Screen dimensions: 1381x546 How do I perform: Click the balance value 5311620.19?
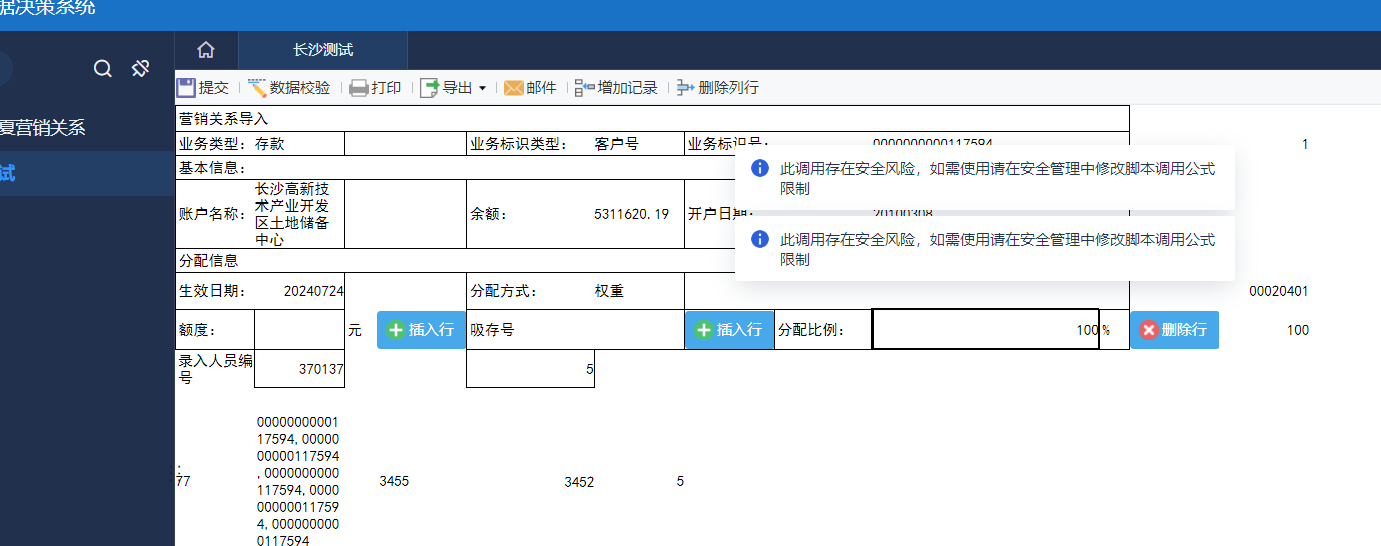click(631, 214)
